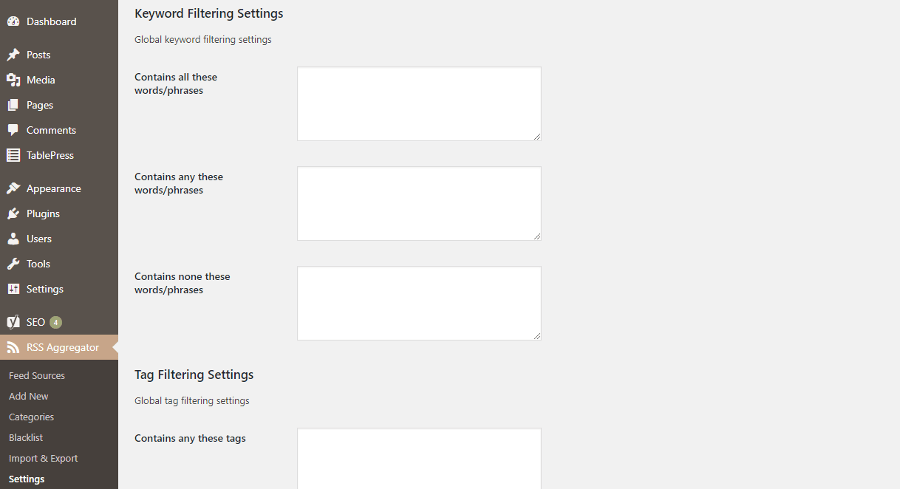Screen dimensions: 900x489
Task: Open Import & Export submenu
Action: [x=43, y=459]
